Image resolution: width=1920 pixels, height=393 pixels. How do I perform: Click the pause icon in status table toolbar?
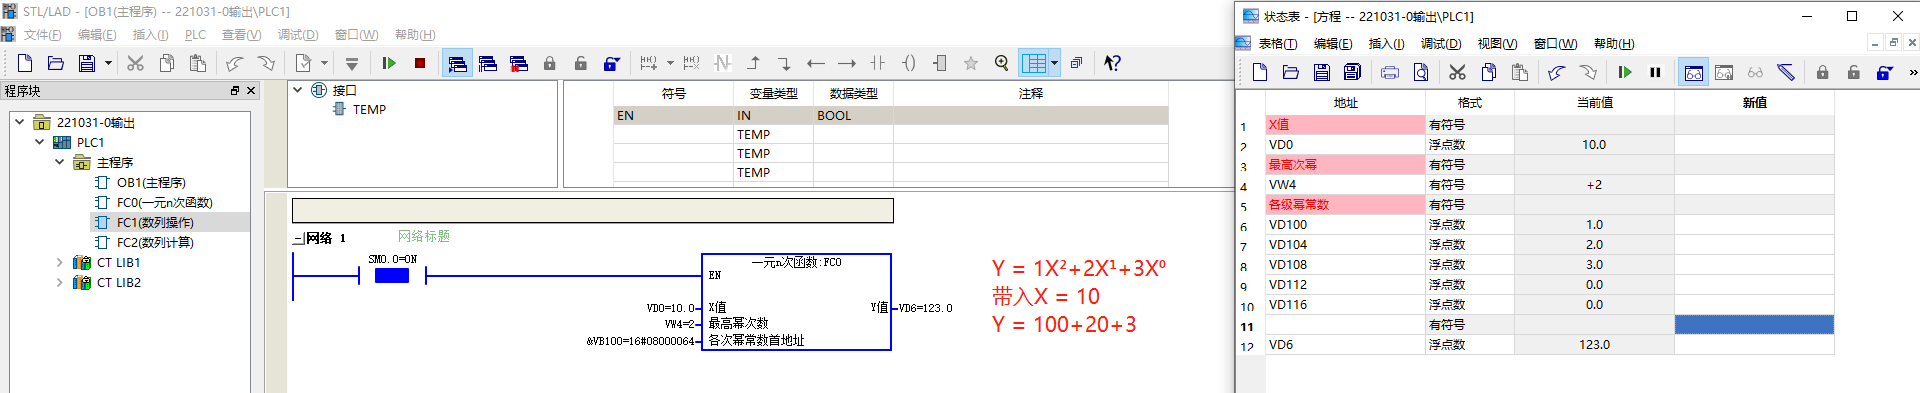[x=1656, y=72]
